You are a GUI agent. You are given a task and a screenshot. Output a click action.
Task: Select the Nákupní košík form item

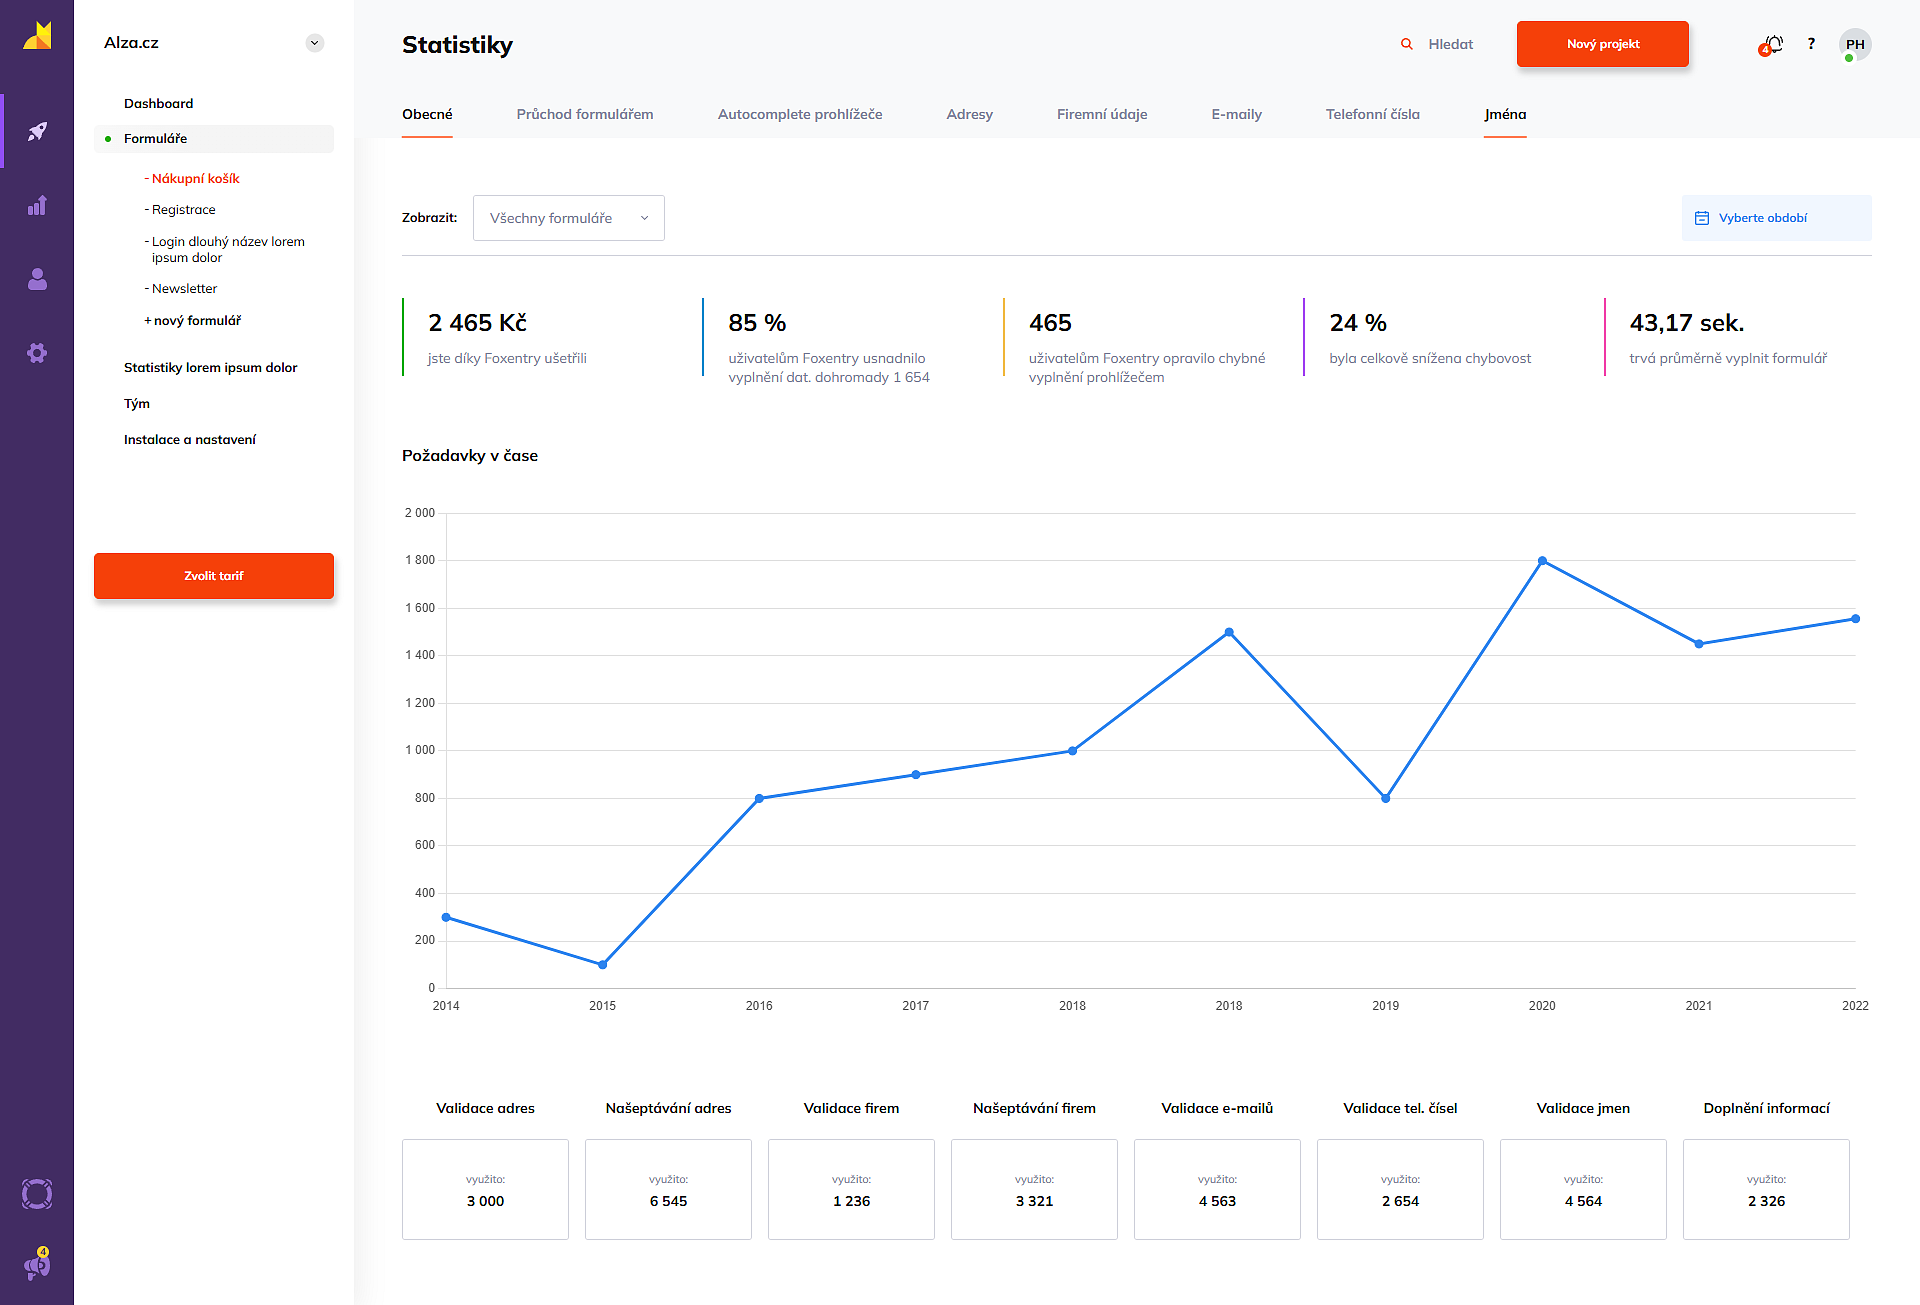(195, 178)
